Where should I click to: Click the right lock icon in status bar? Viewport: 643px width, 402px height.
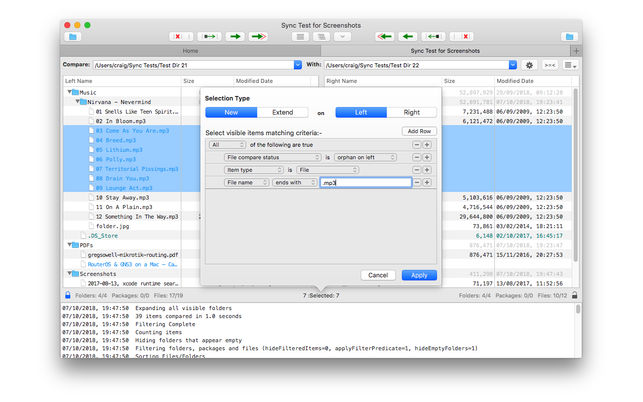point(575,295)
